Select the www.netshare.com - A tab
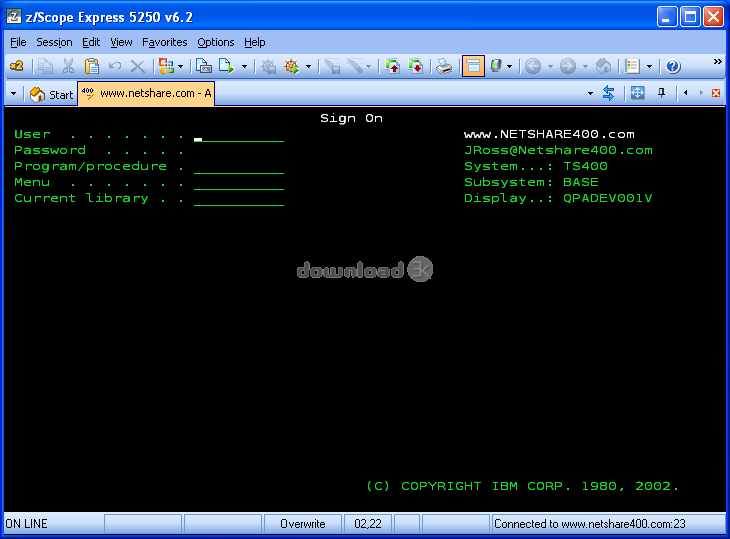Image resolution: width=730 pixels, height=539 pixels. (x=146, y=94)
